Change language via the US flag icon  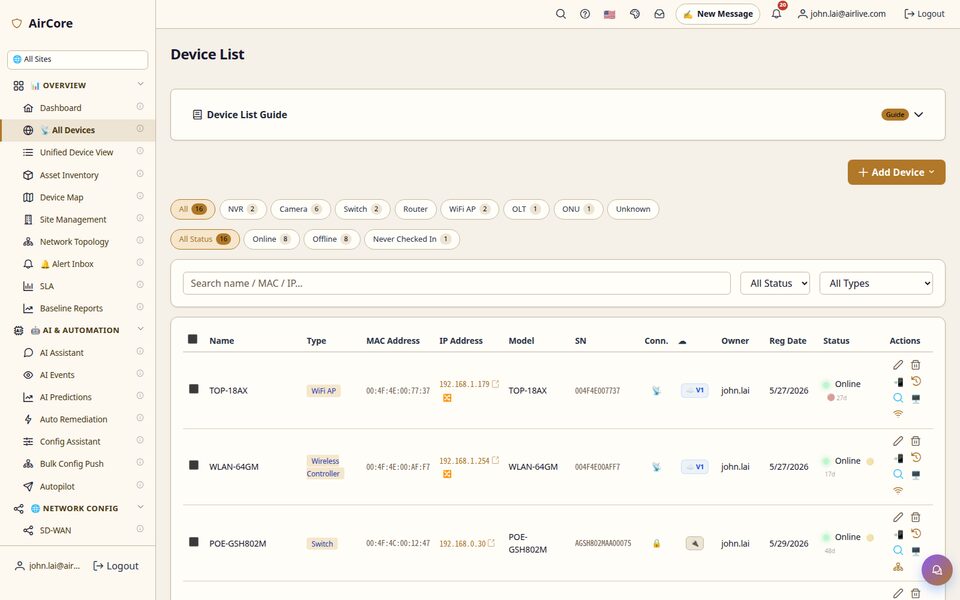[609, 14]
